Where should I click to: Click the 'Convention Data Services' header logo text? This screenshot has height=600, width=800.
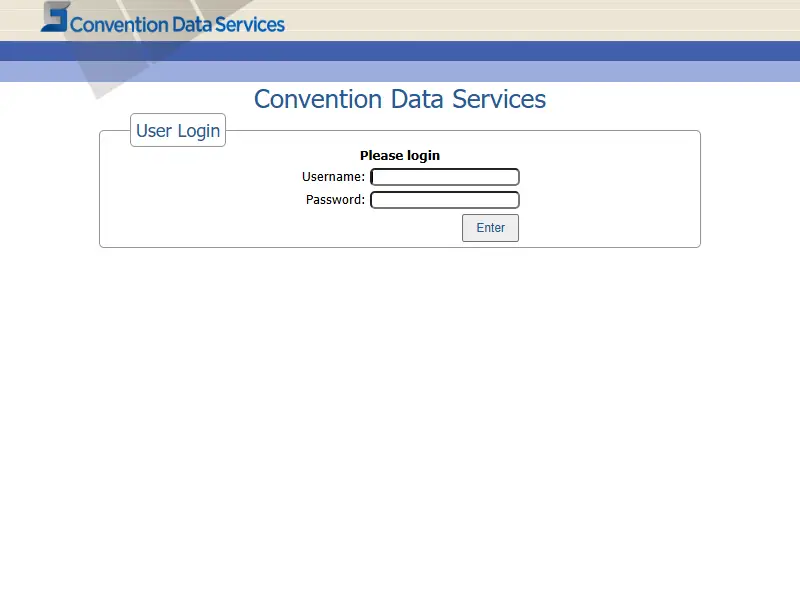(x=177, y=24)
